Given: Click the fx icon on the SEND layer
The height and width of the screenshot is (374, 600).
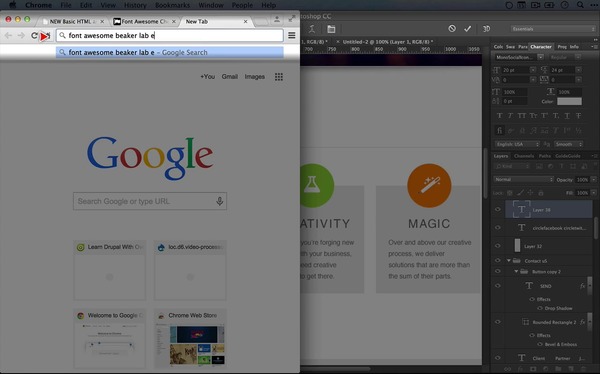Looking at the screenshot, I should (x=582, y=286).
